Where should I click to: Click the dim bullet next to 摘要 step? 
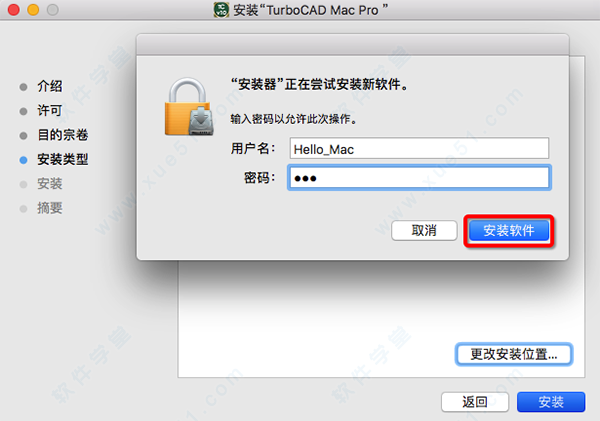coord(23,209)
